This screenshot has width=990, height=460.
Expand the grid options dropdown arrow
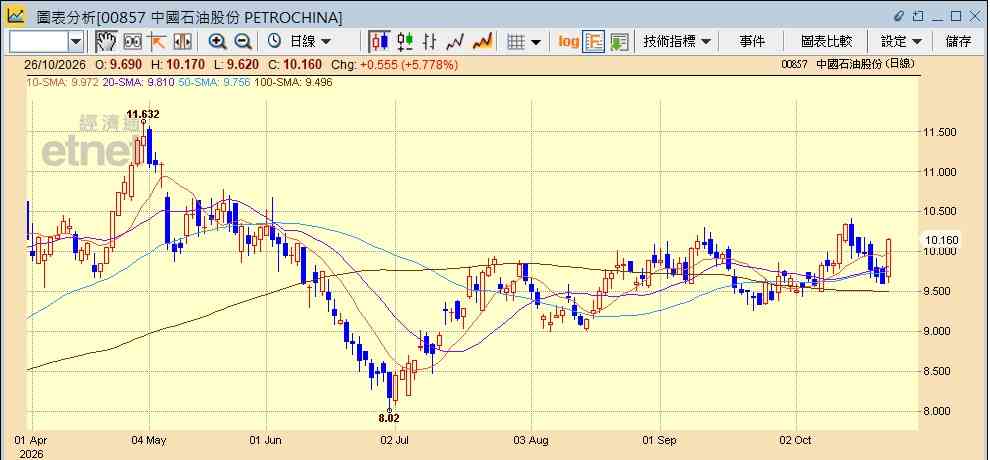(536, 42)
